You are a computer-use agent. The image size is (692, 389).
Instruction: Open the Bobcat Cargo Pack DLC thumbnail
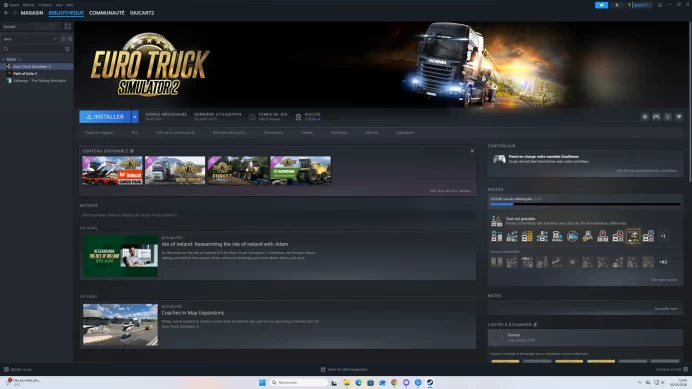(x=113, y=170)
